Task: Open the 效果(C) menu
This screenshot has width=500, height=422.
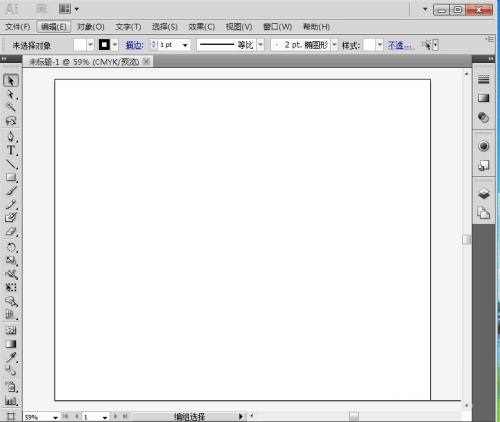Action: point(202,27)
